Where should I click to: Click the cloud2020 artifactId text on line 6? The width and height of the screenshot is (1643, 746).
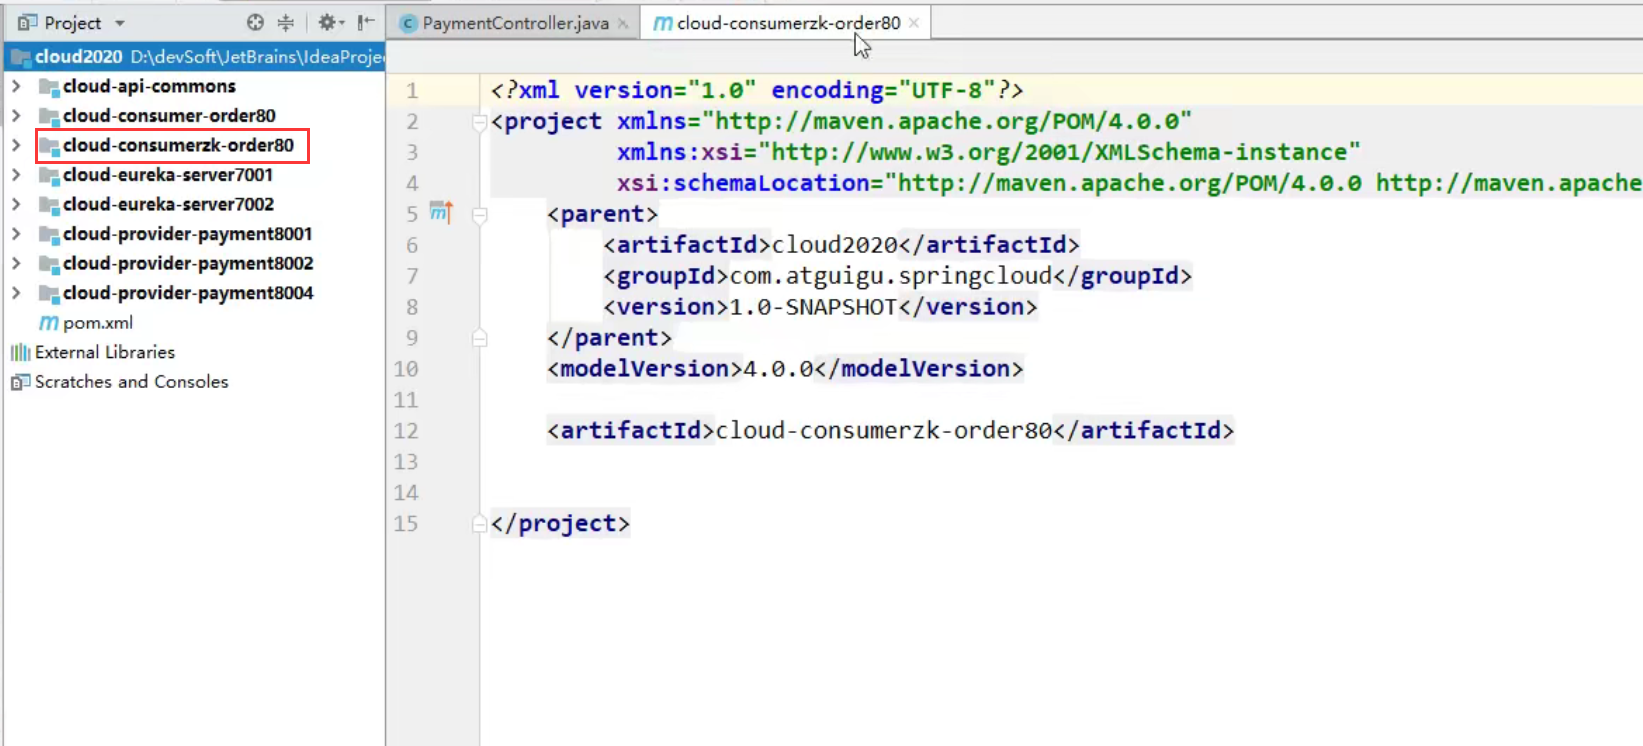(835, 245)
